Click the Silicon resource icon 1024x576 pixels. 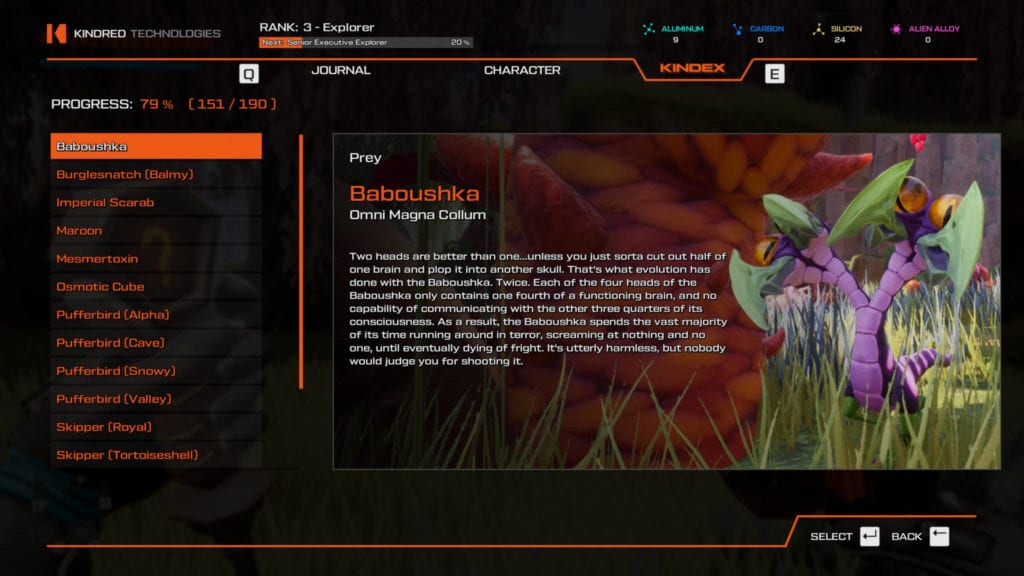[819, 29]
